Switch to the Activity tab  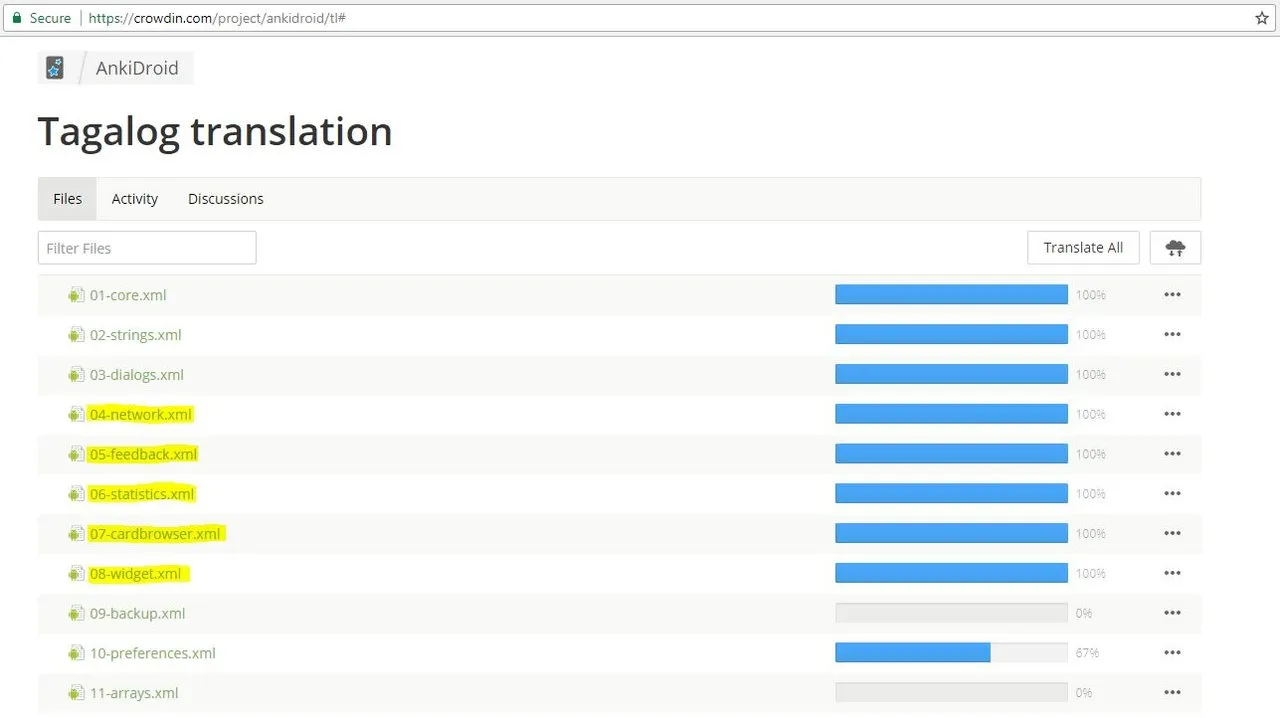point(135,199)
